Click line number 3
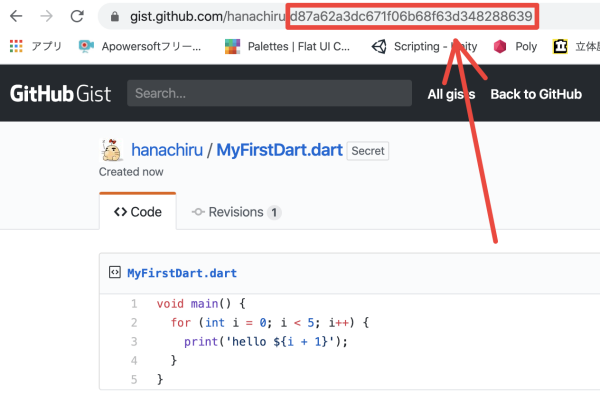600x395 pixels. click(x=134, y=341)
